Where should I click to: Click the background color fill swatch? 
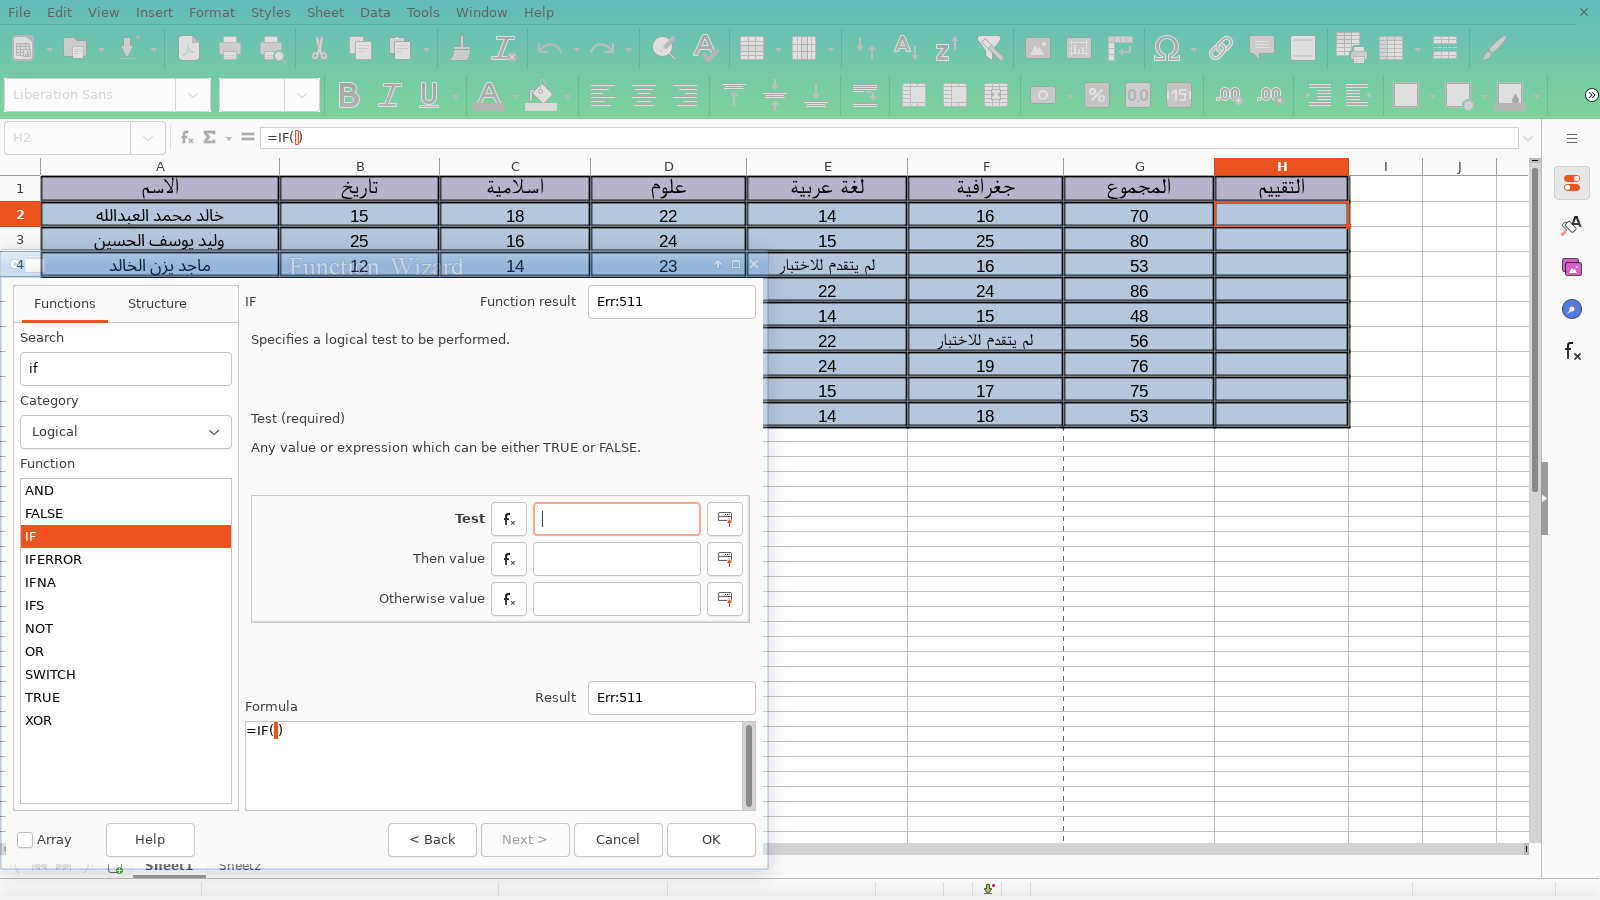pyautogui.click(x=541, y=95)
